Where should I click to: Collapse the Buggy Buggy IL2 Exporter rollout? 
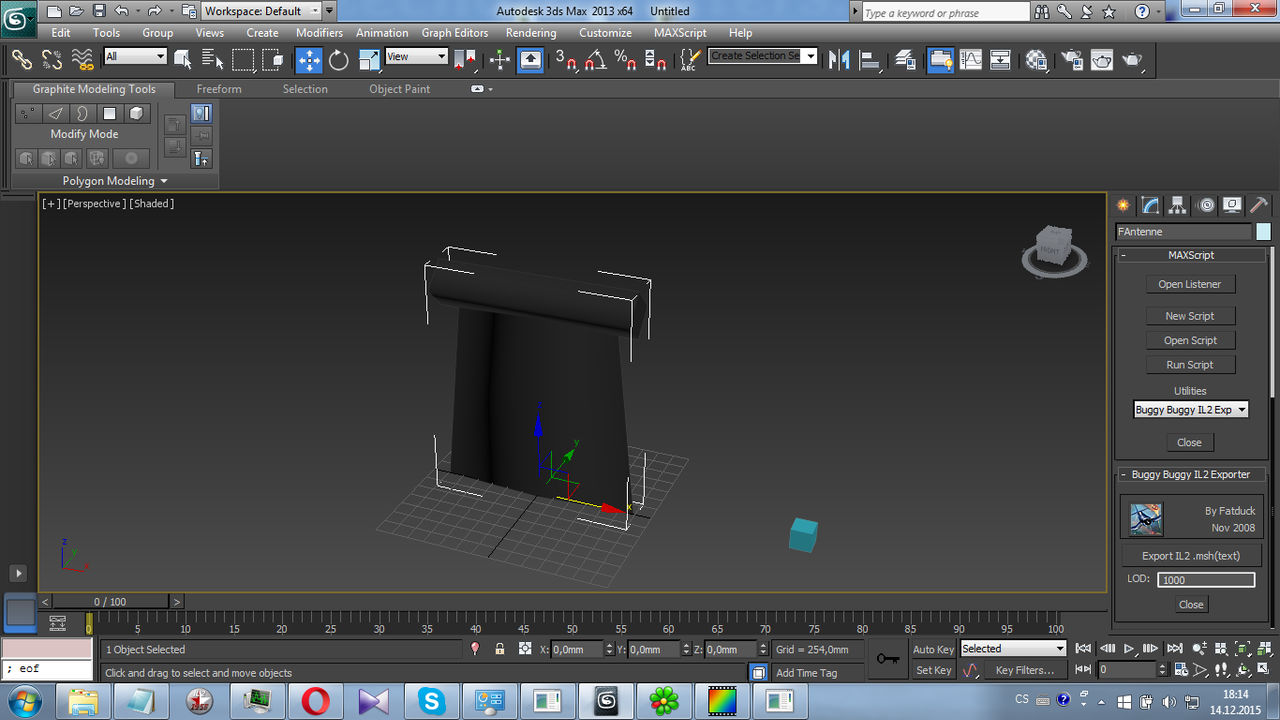click(x=1190, y=474)
